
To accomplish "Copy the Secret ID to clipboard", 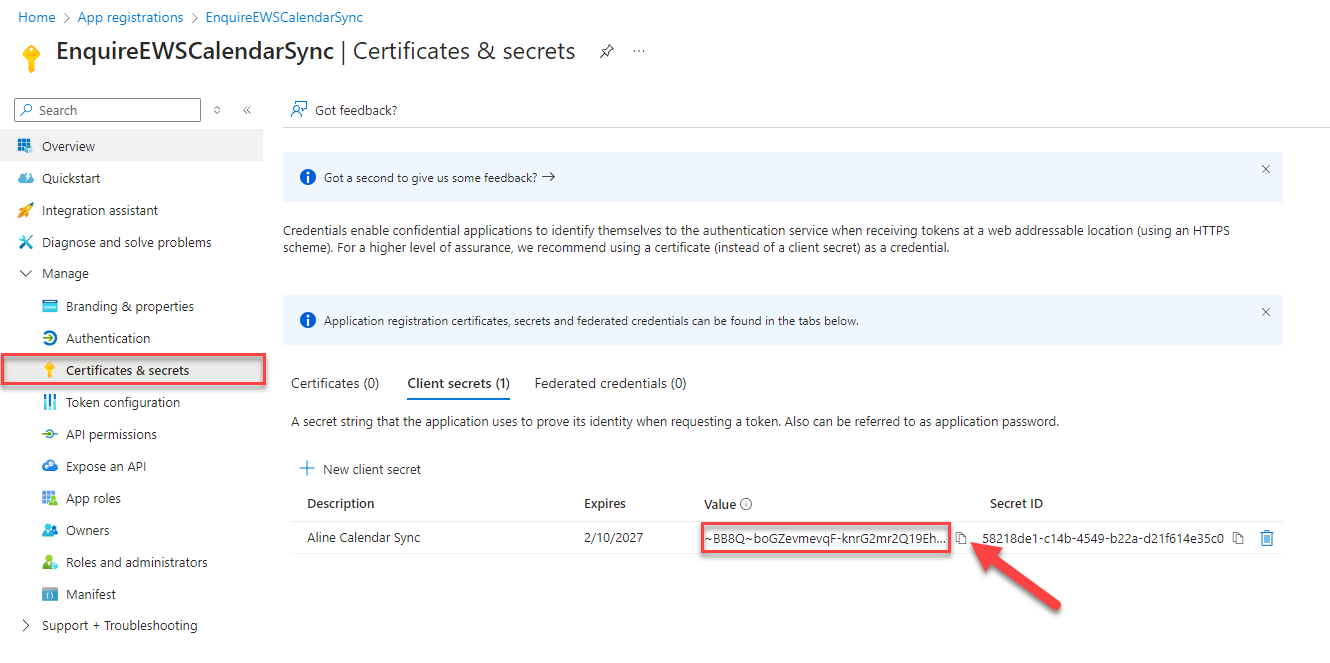I will pos(1238,538).
